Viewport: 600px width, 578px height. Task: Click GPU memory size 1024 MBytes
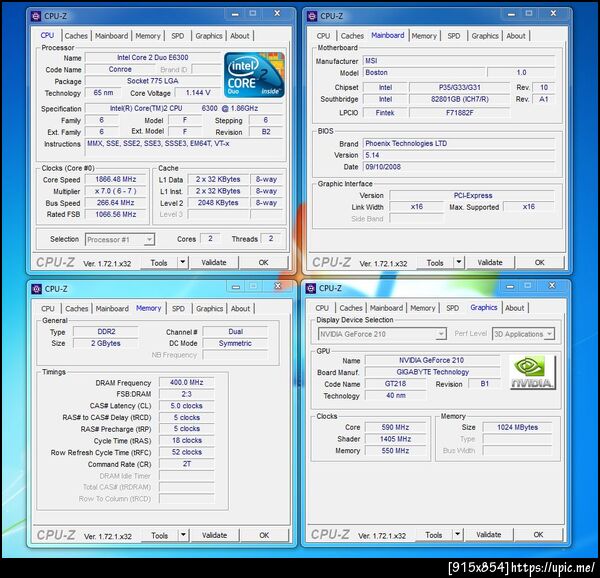[x=517, y=427]
